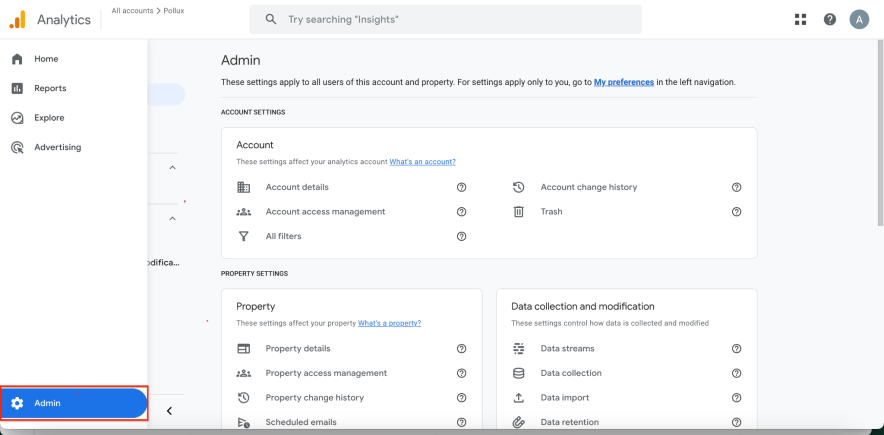Click the search magnifier icon
Screen dimensions: 884x435
click(271, 19)
